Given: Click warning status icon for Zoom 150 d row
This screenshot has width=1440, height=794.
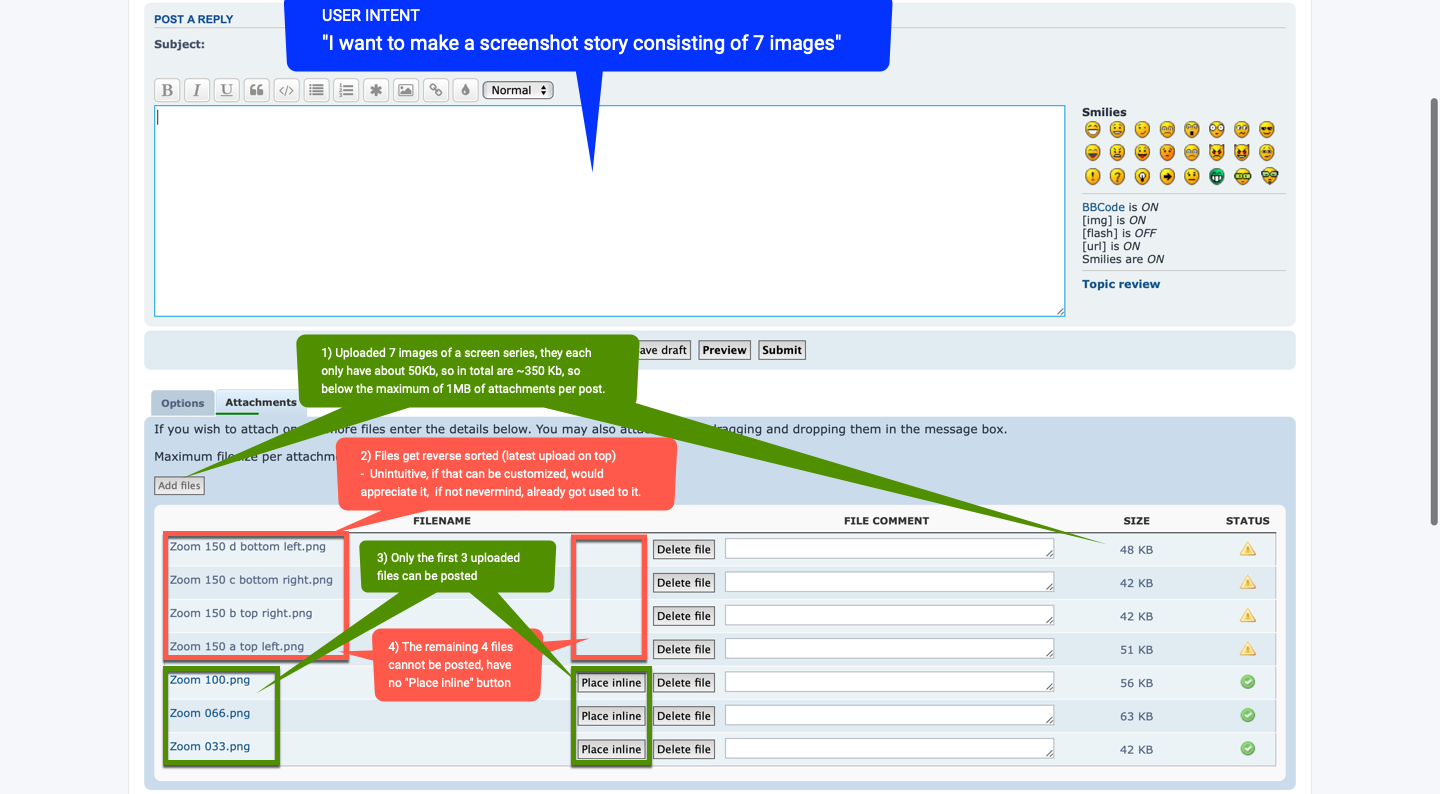Looking at the screenshot, I should [x=1247, y=549].
